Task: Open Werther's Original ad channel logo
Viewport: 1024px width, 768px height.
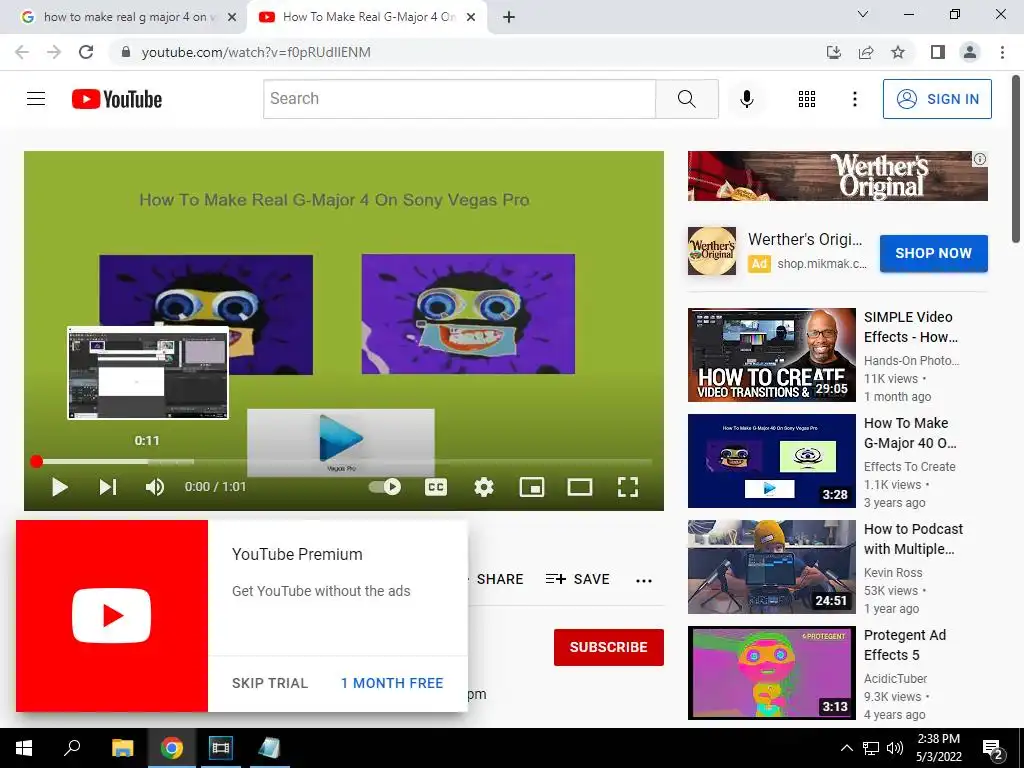Action: point(712,251)
